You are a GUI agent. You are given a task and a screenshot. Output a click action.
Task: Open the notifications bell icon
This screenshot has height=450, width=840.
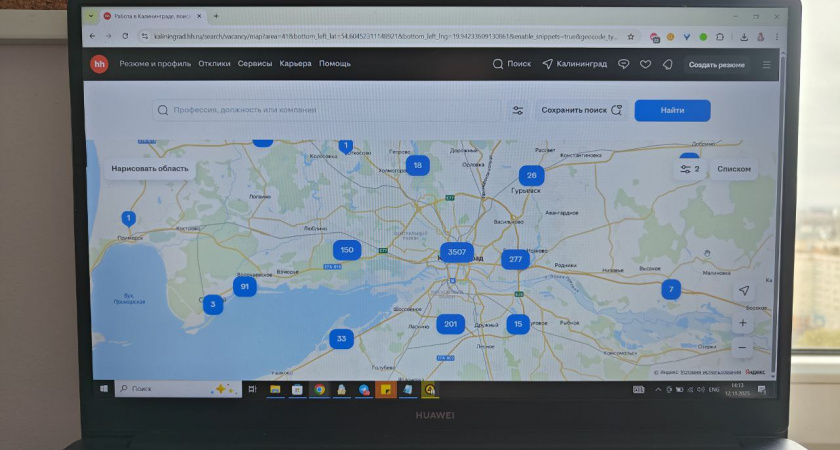click(667, 64)
